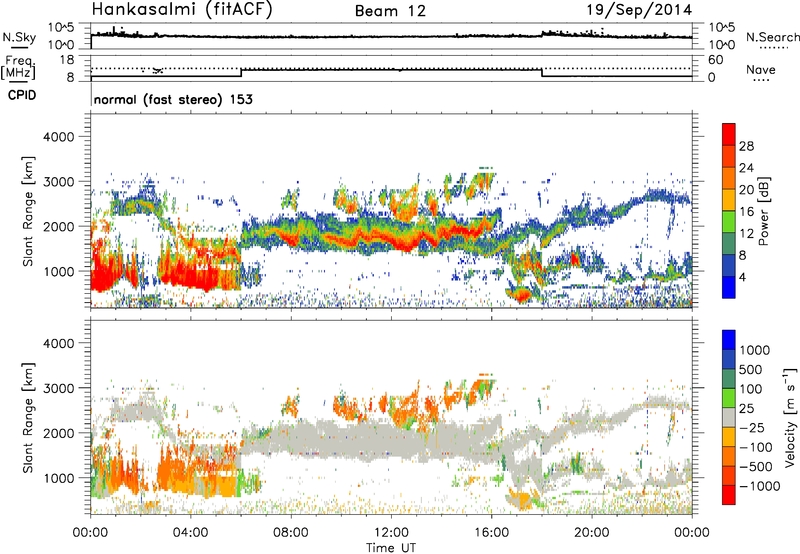Screen dimensions: 800x554
Task: Select the '-25' velocity colorbar value
Action: 752,427
